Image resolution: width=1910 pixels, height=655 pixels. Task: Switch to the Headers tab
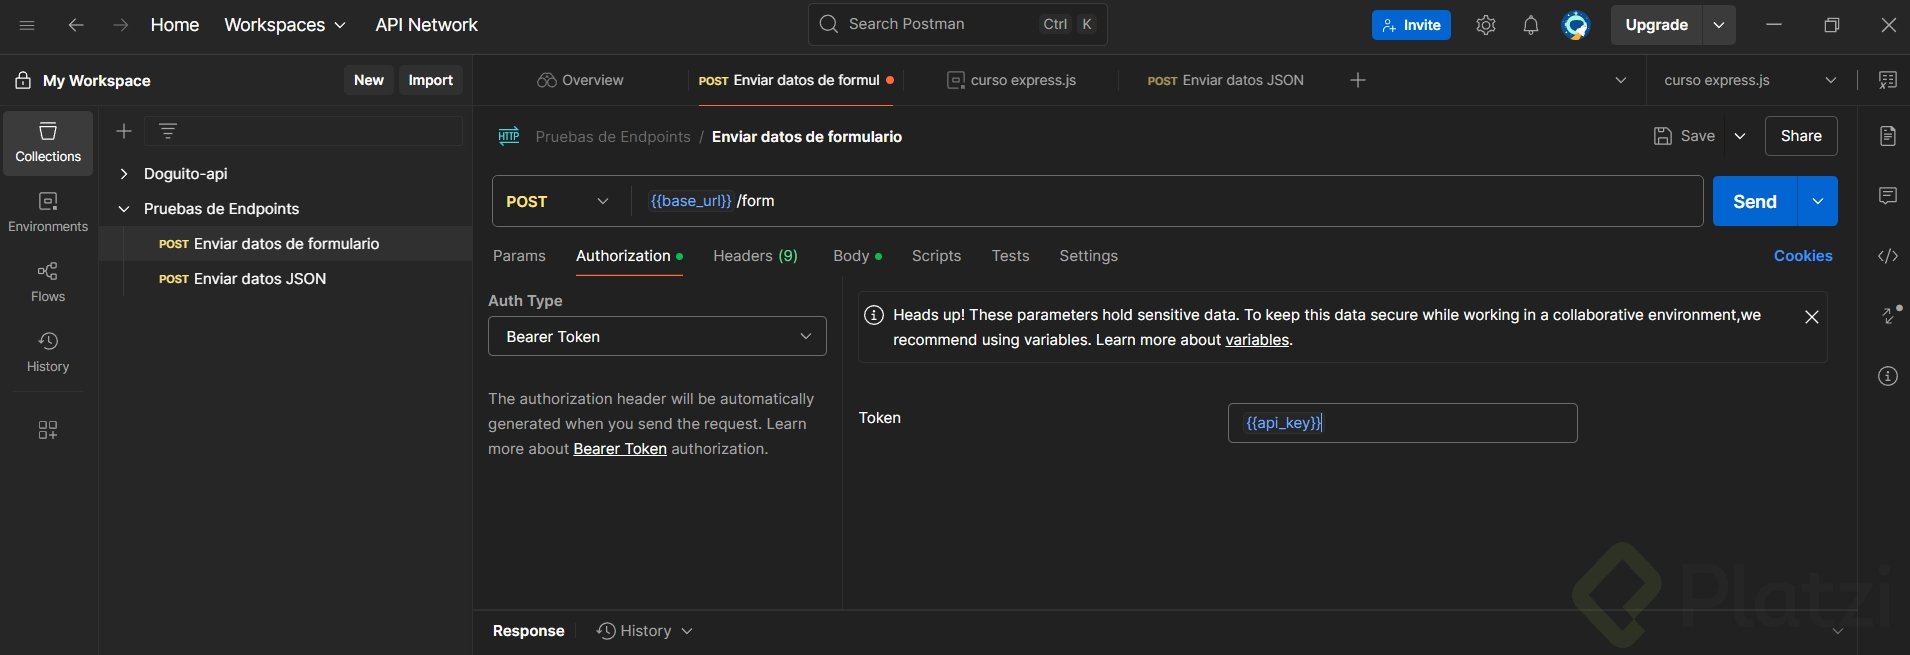click(x=755, y=256)
